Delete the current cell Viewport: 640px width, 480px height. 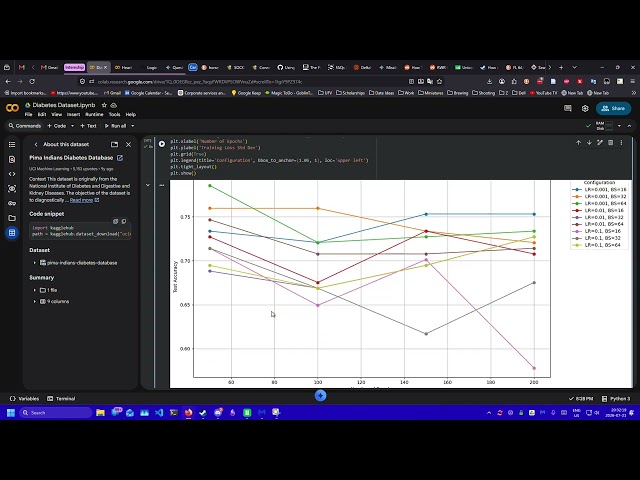611,142
